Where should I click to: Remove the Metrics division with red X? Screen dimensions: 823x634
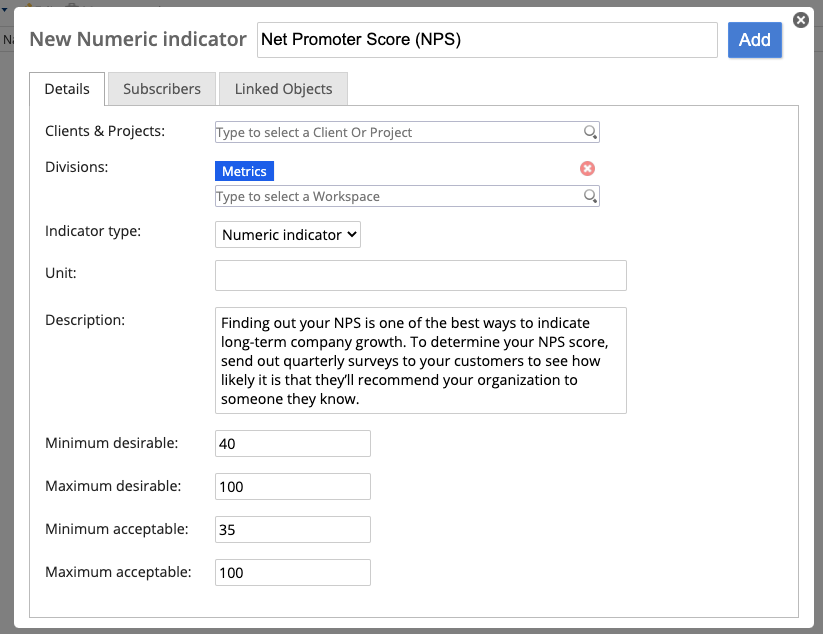click(587, 168)
